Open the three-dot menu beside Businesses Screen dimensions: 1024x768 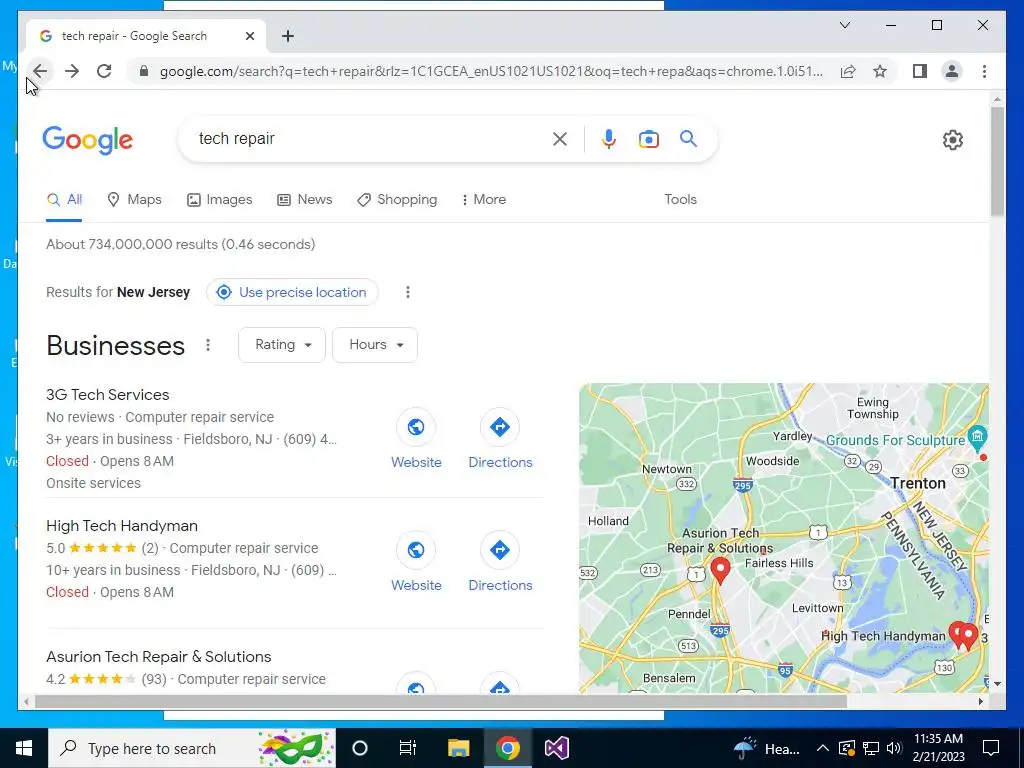208,345
